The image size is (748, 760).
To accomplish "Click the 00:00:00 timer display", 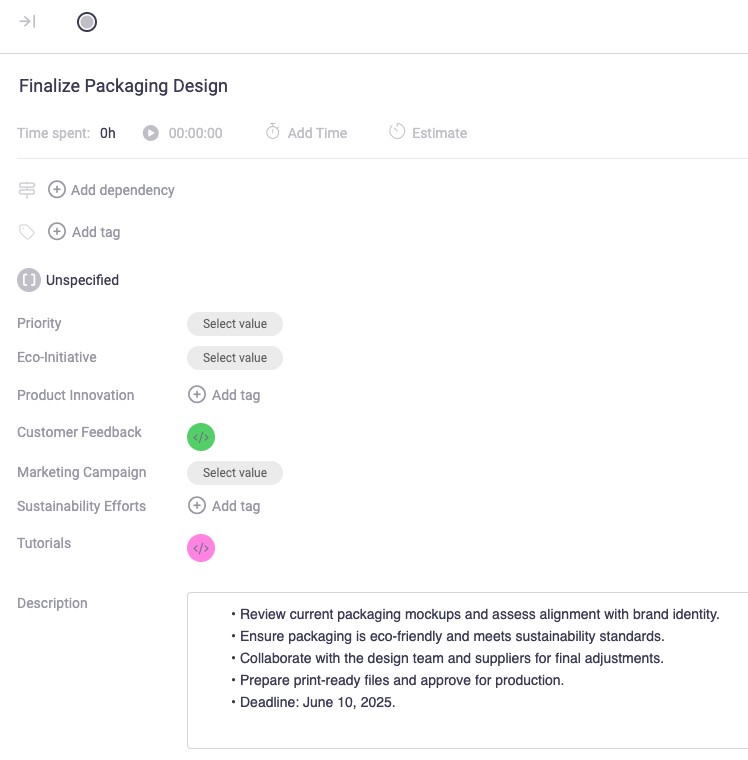I will coord(195,133).
